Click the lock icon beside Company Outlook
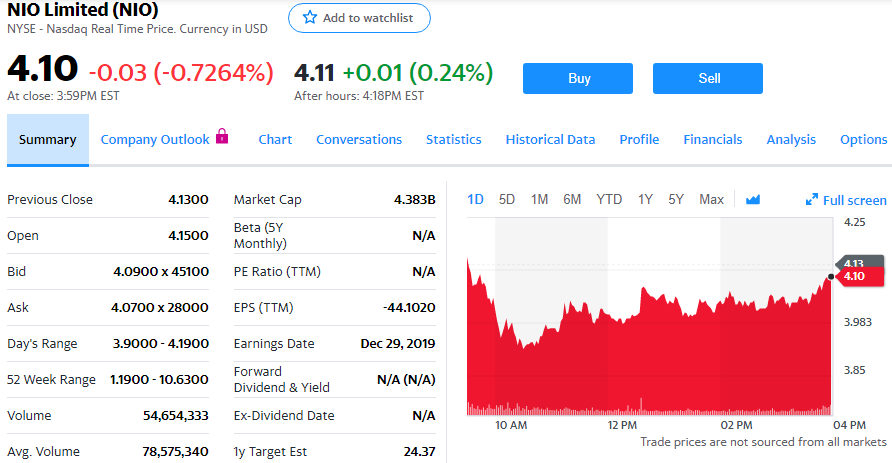This screenshot has height=463, width=892. 222,136
